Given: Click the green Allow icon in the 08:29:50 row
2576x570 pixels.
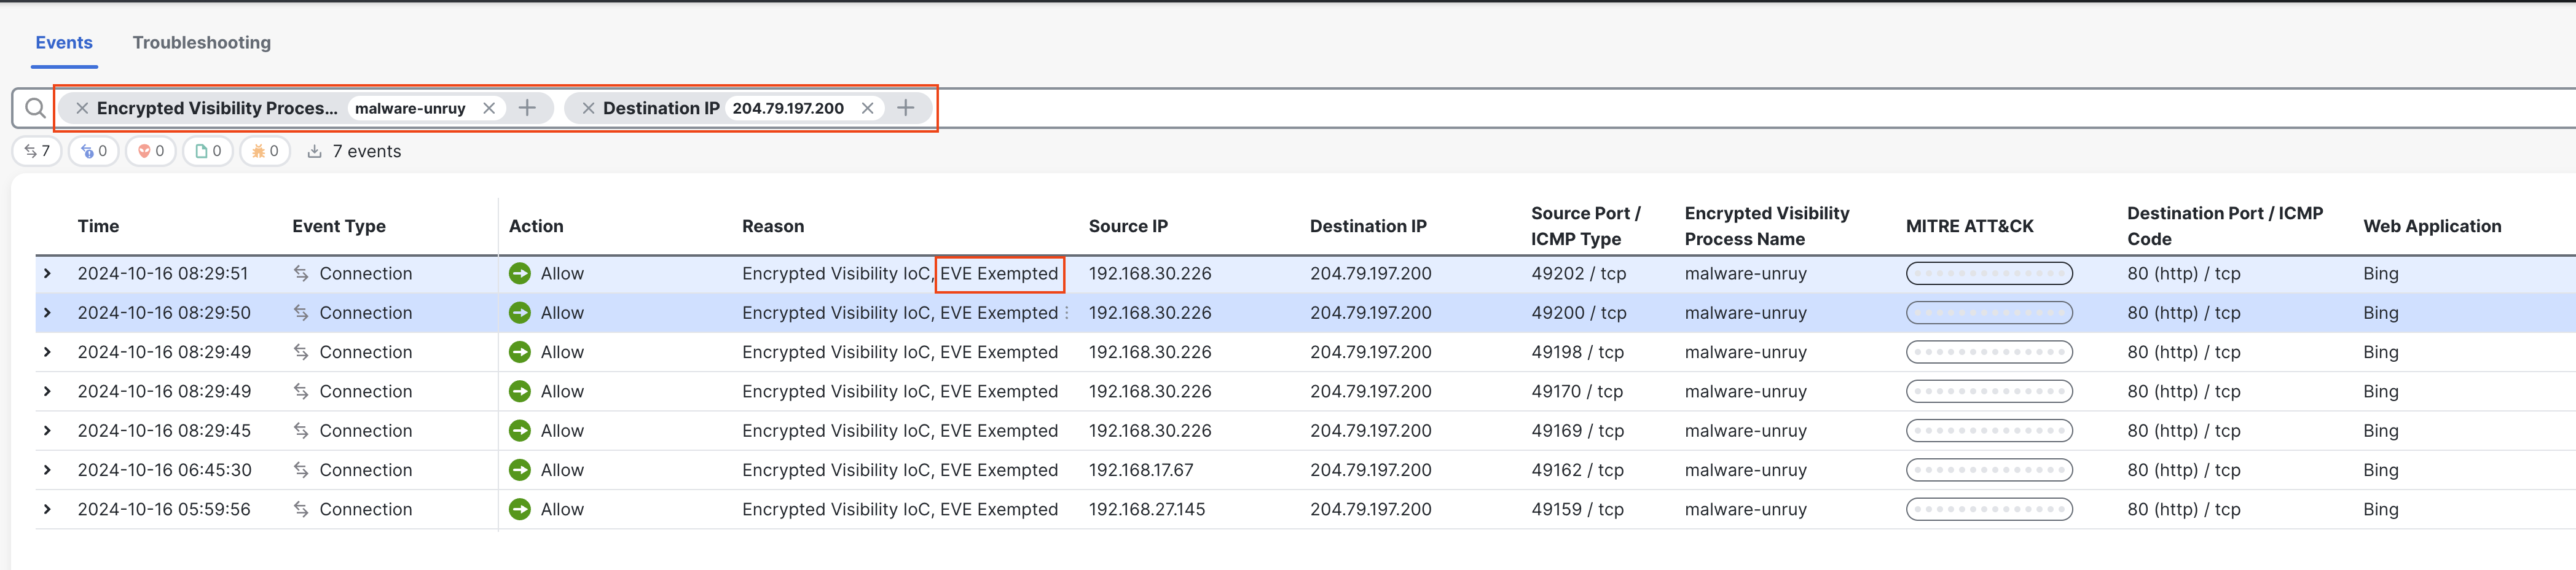Looking at the screenshot, I should (520, 313).
